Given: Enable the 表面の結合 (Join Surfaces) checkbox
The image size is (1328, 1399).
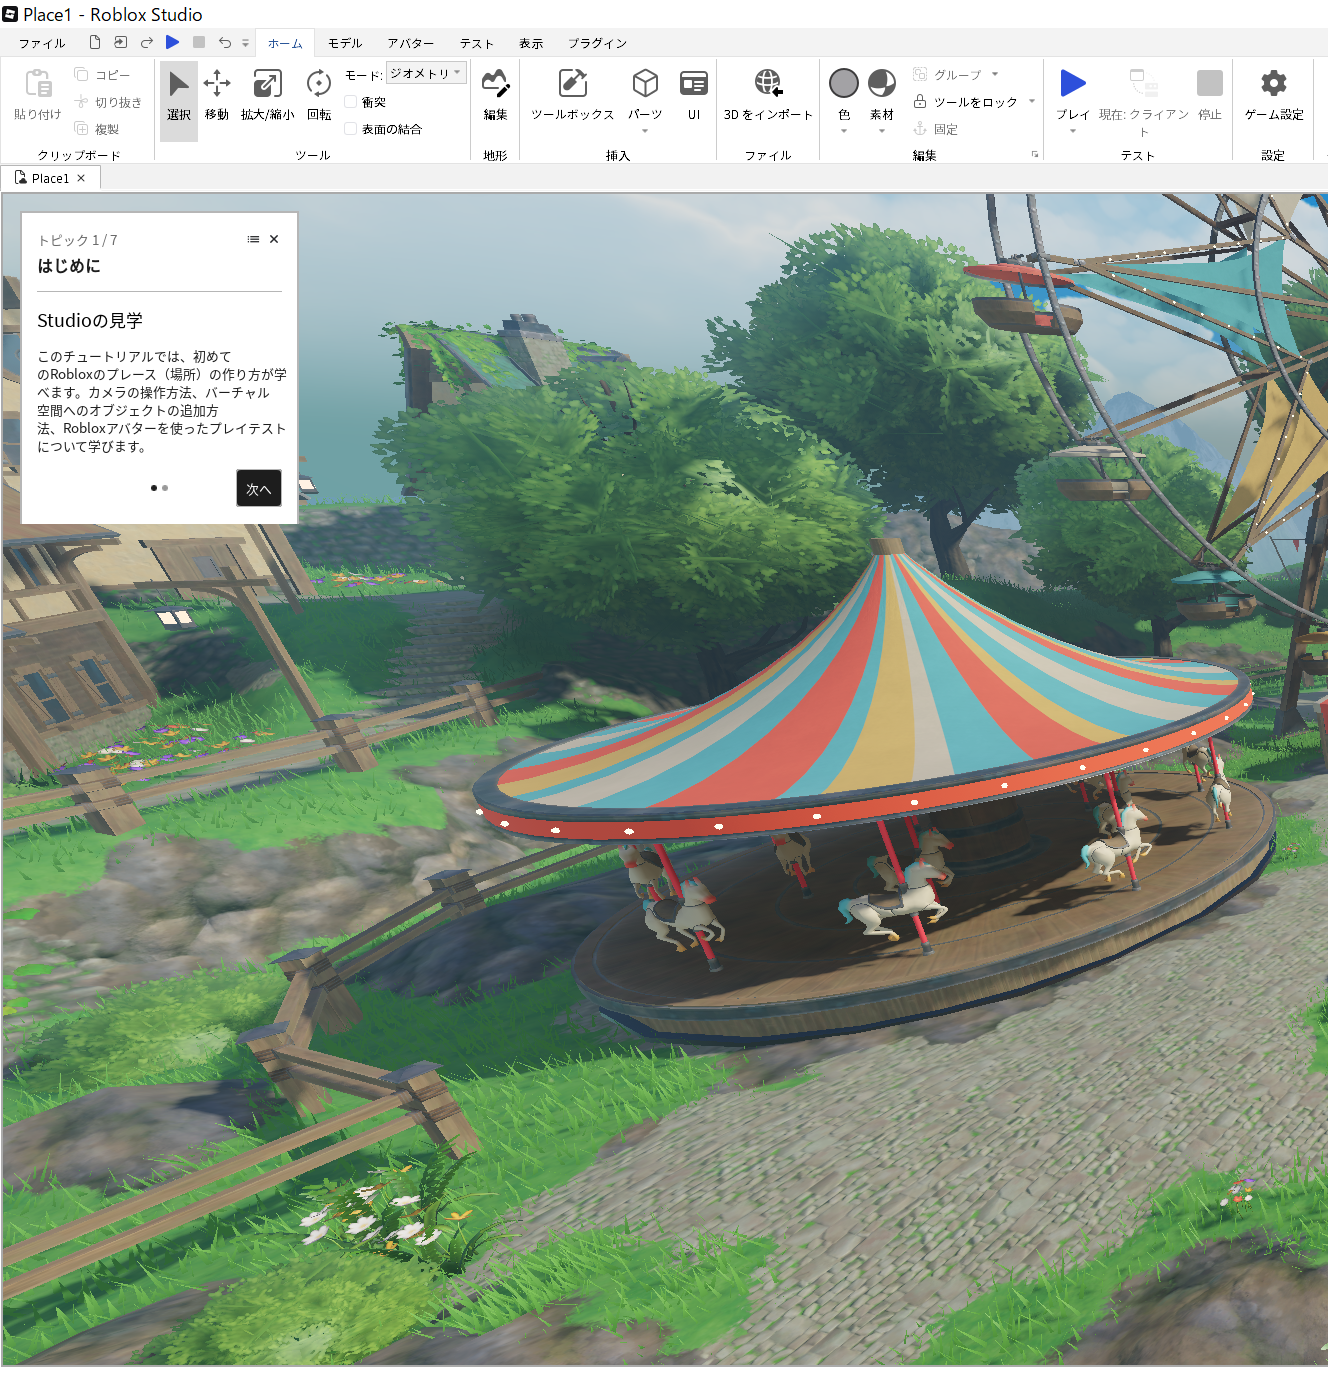Looking at the screenshot, I should click(351, 128).
